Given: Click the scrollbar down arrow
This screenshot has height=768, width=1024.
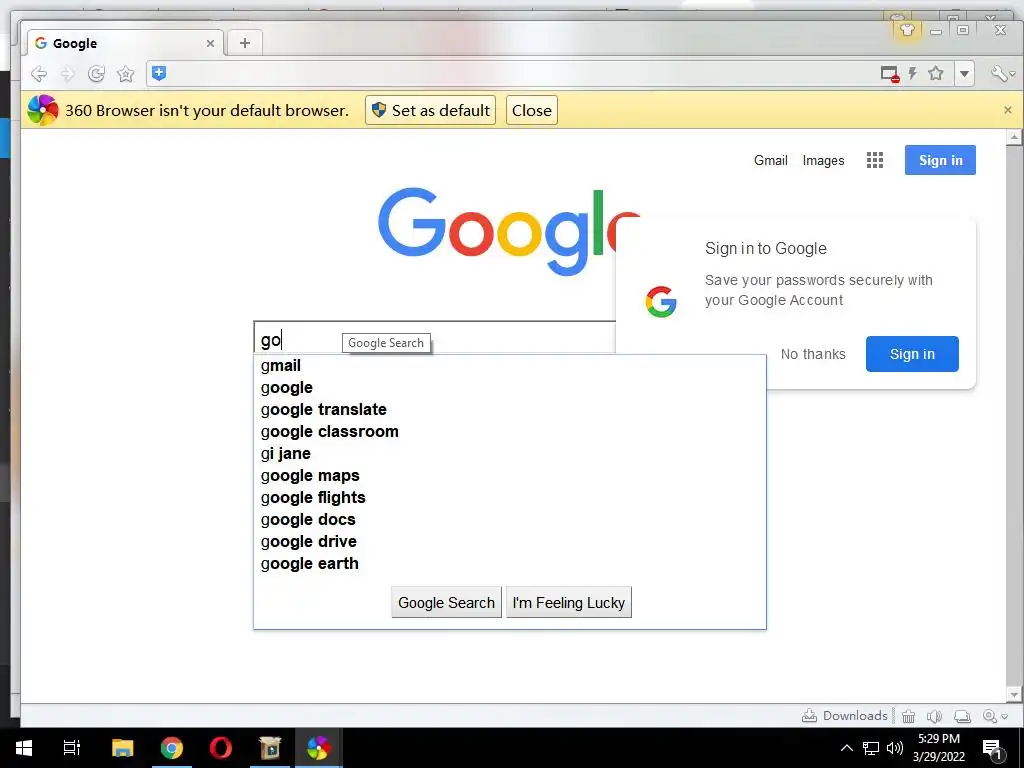Looking at the screenshot, I should (x=1014, y=694).
